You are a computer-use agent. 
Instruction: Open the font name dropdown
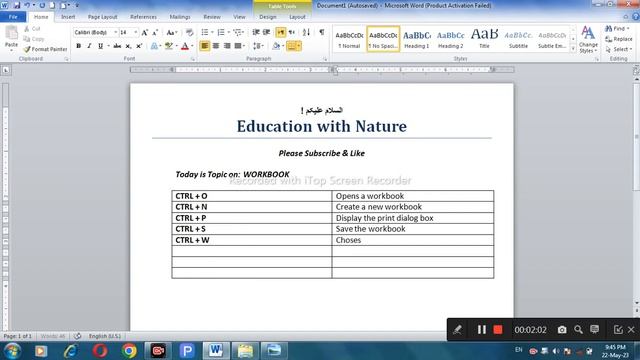click(x=116, y=32)
